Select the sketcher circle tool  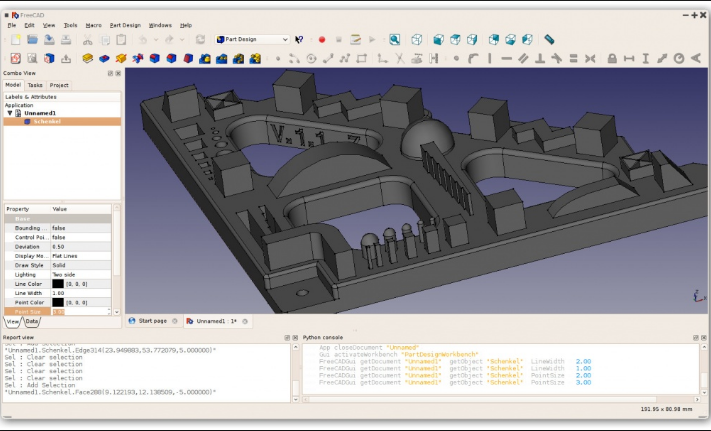(x=312, y=58)
